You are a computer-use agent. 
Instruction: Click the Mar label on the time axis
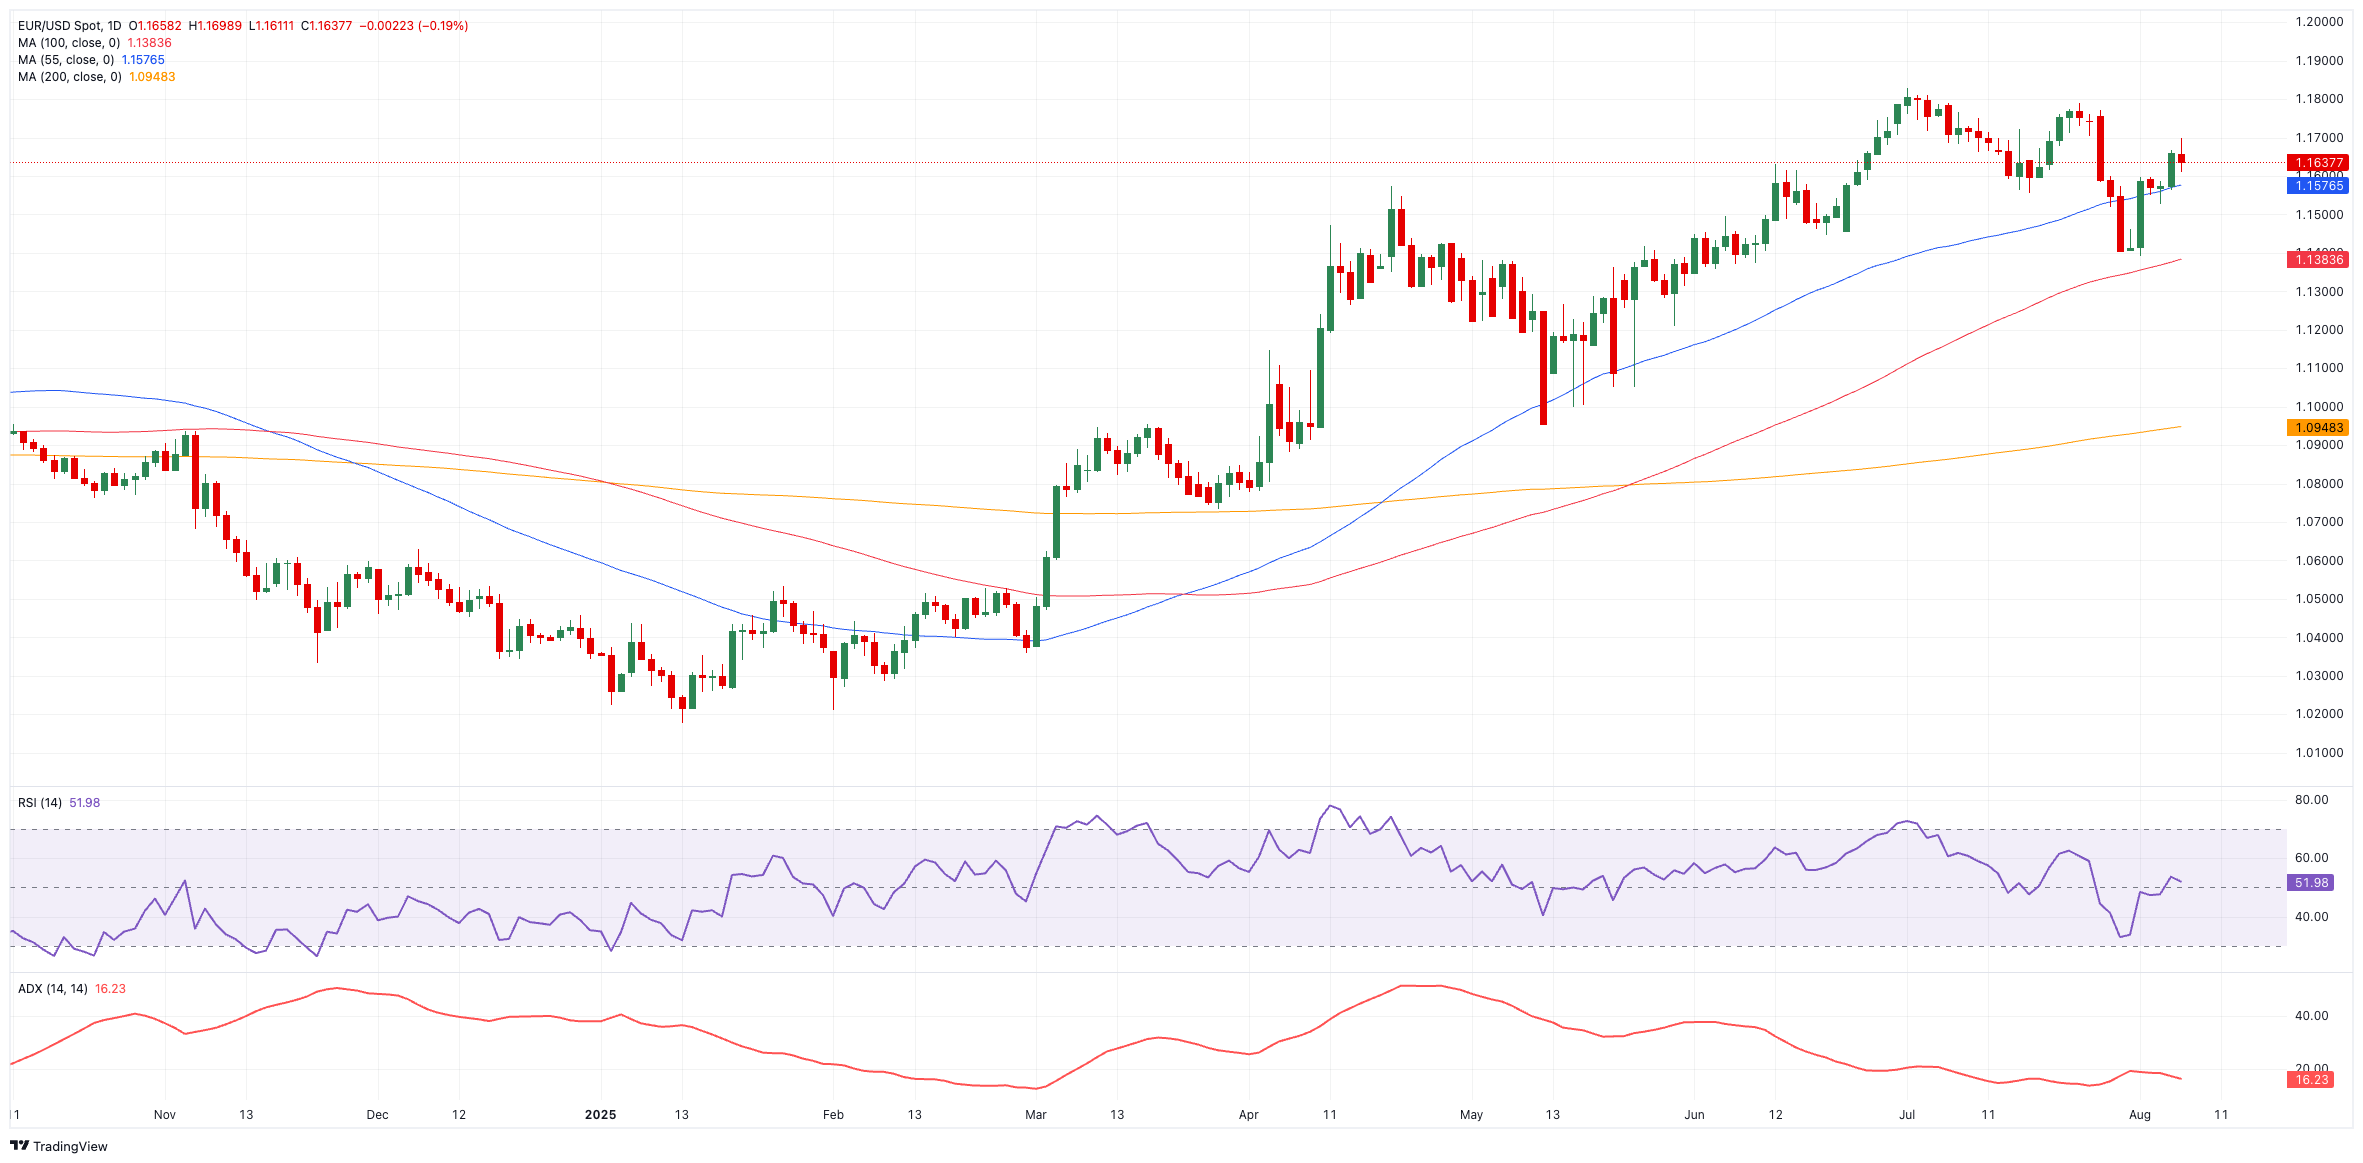tap(1036, 1115)
